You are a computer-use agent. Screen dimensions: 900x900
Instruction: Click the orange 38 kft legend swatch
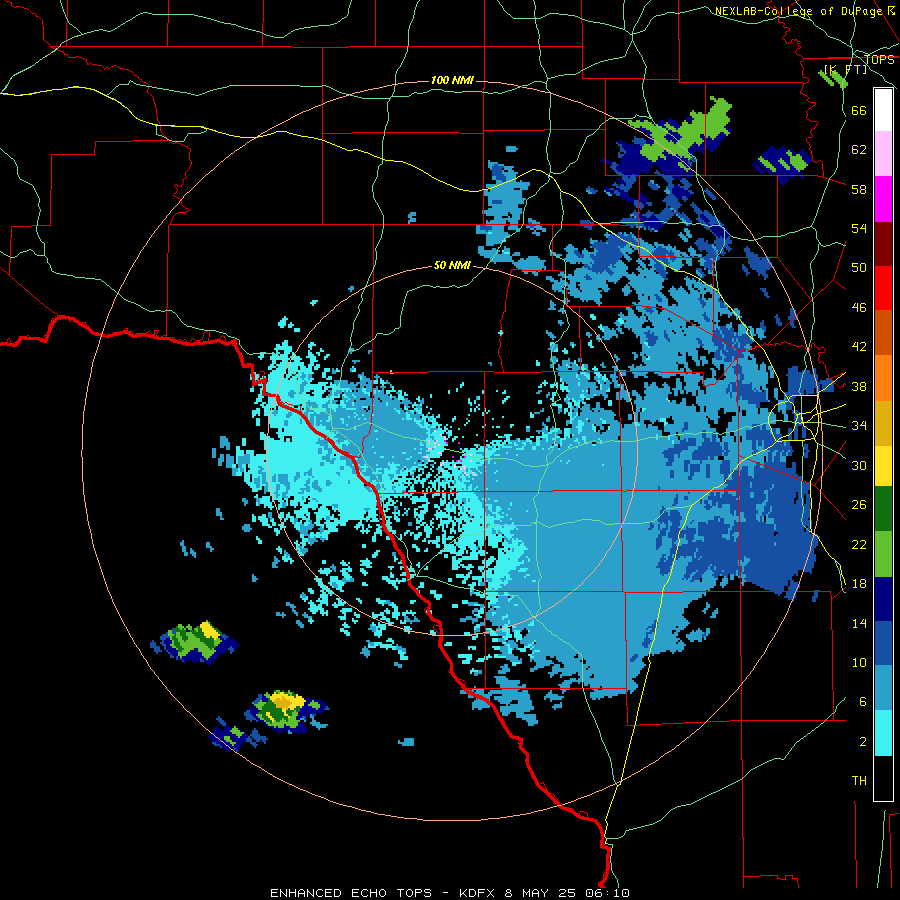point(883,378)
